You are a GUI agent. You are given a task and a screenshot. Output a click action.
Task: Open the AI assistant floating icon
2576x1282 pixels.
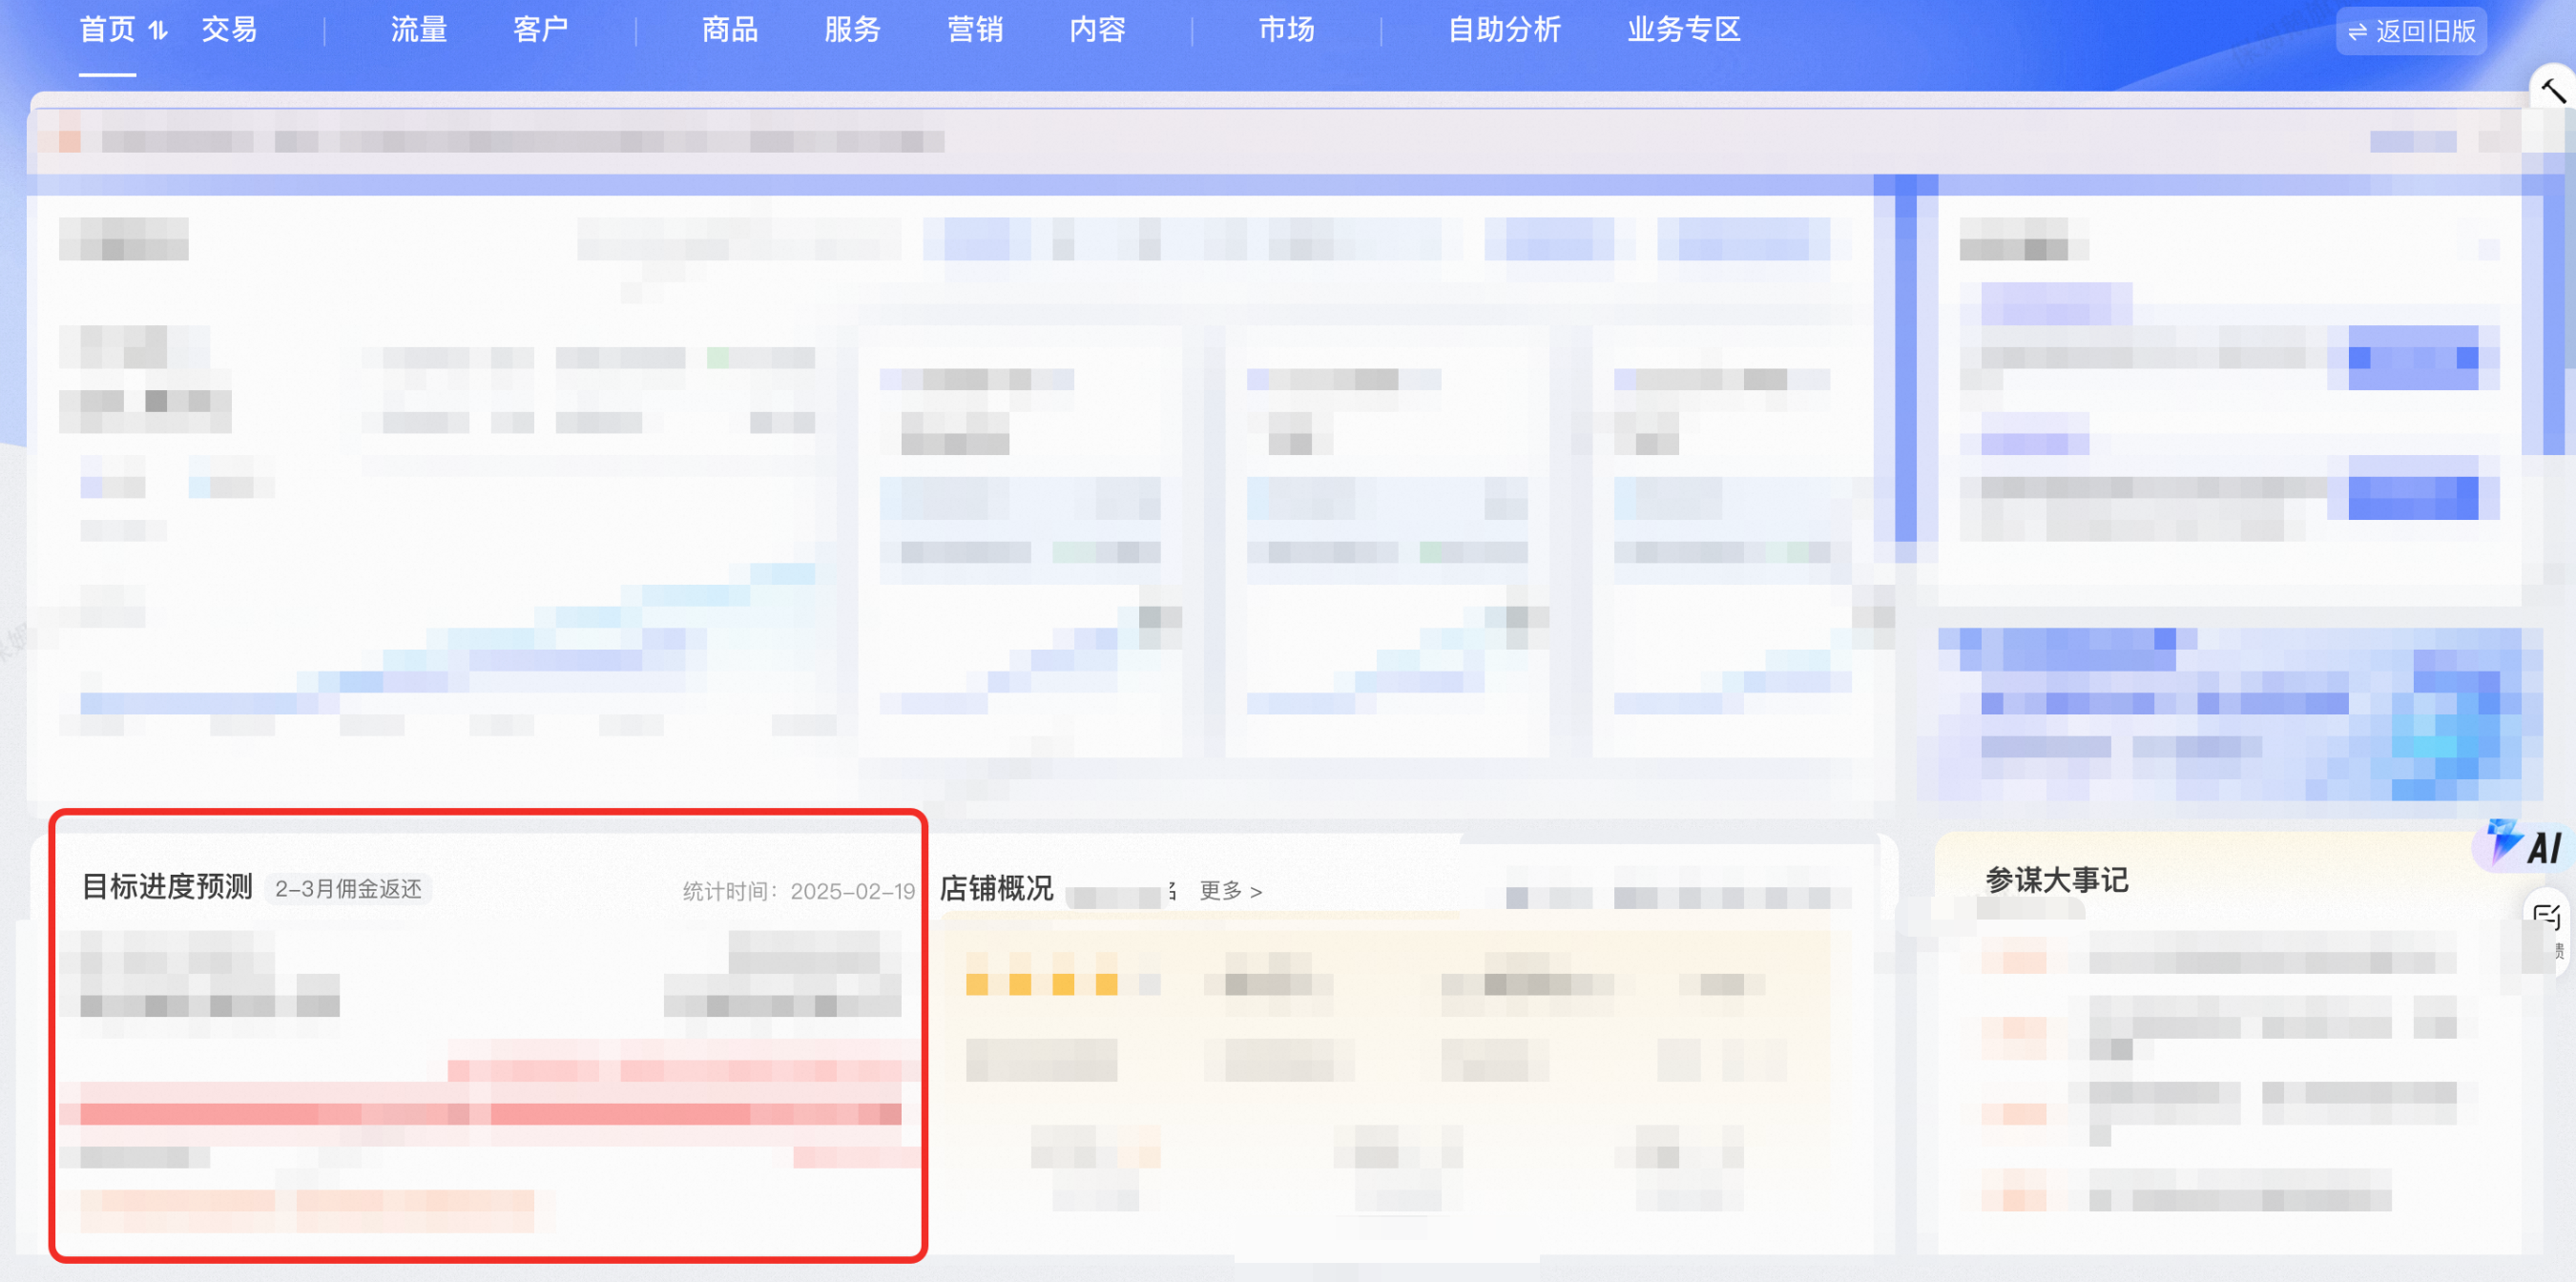pyautogui.click(x=2524, y=845)
